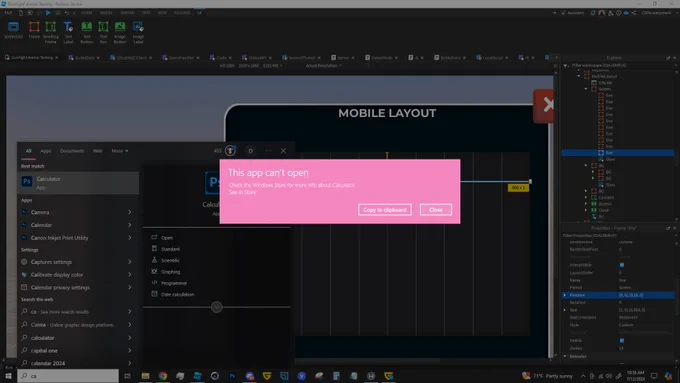The width and height of the screenshot is (680, 383).
Task: Select the Glow item under Screen in Explorer
Action: (x=610, y=159)
